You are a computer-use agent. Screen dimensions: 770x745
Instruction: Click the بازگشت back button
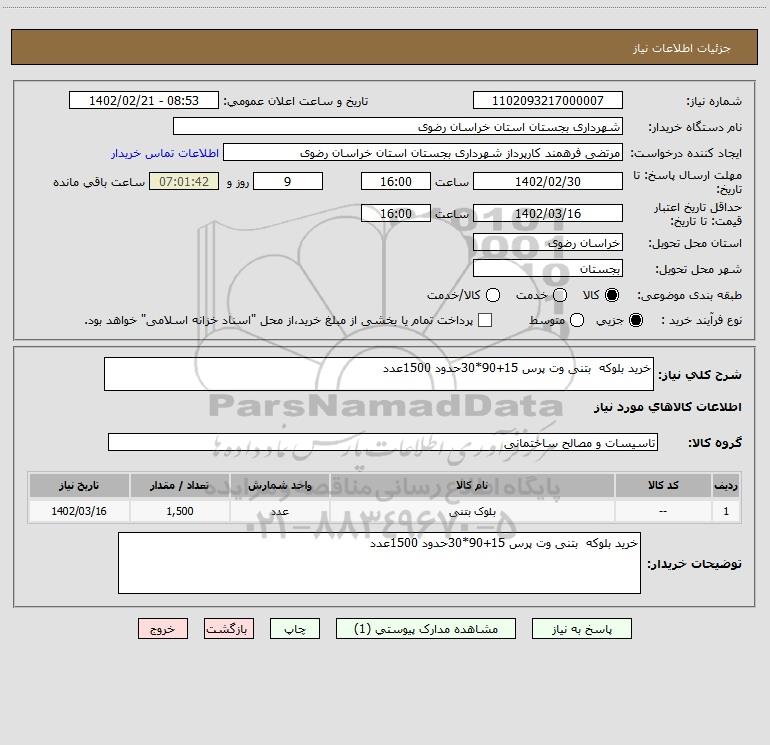229,629
